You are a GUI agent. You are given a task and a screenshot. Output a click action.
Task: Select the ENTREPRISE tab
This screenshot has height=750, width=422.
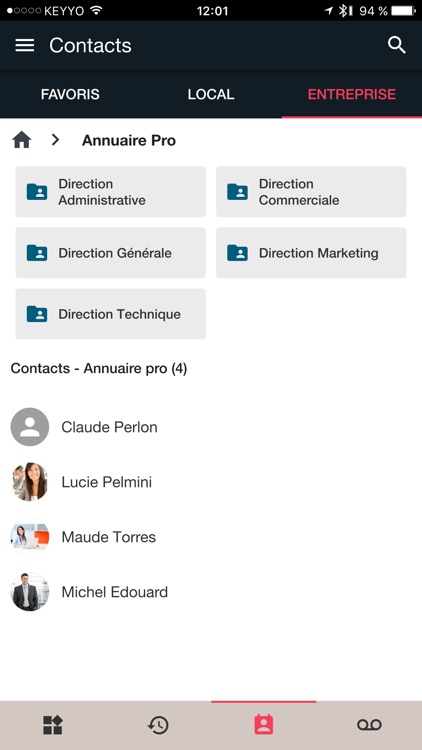tap(352, 94)
